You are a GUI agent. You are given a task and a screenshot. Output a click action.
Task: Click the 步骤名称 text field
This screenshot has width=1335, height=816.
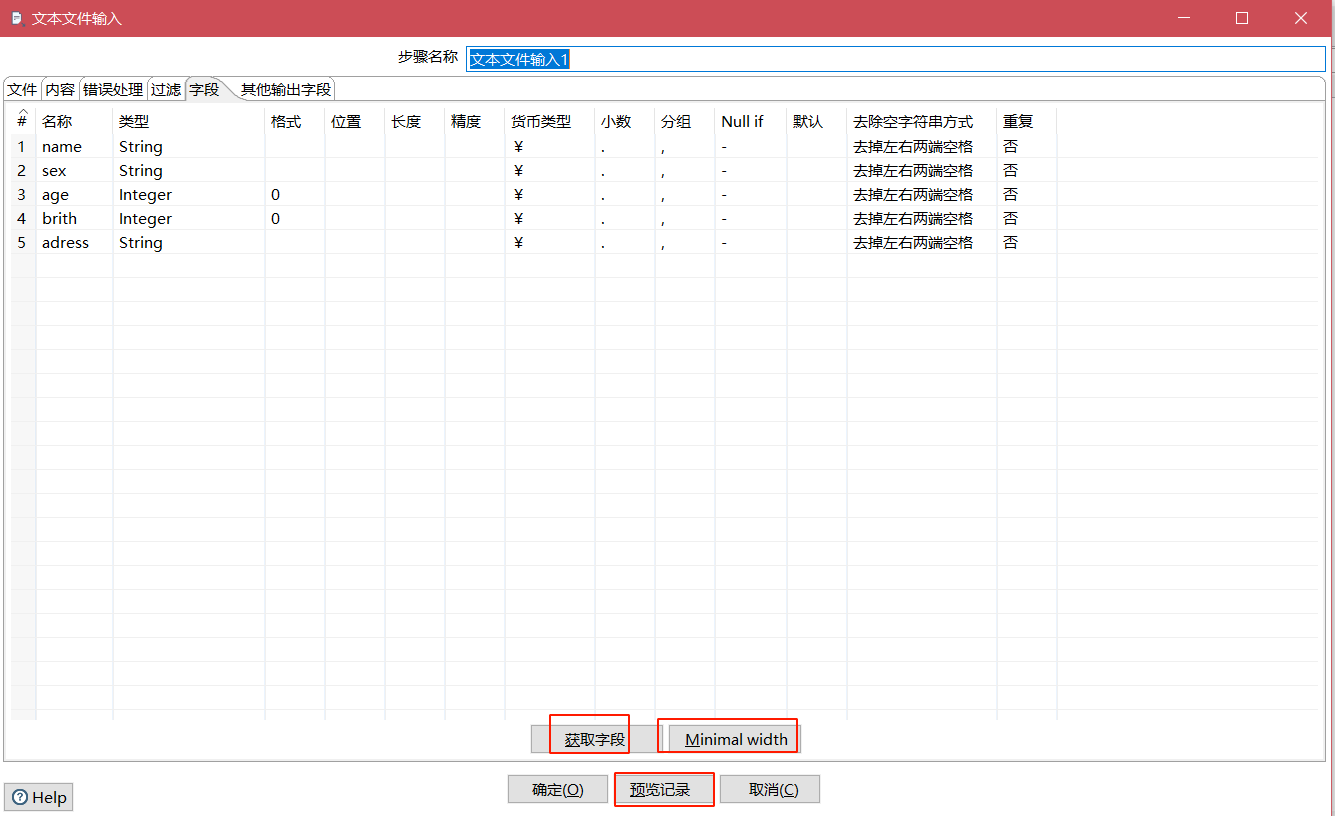pos(895,59)
